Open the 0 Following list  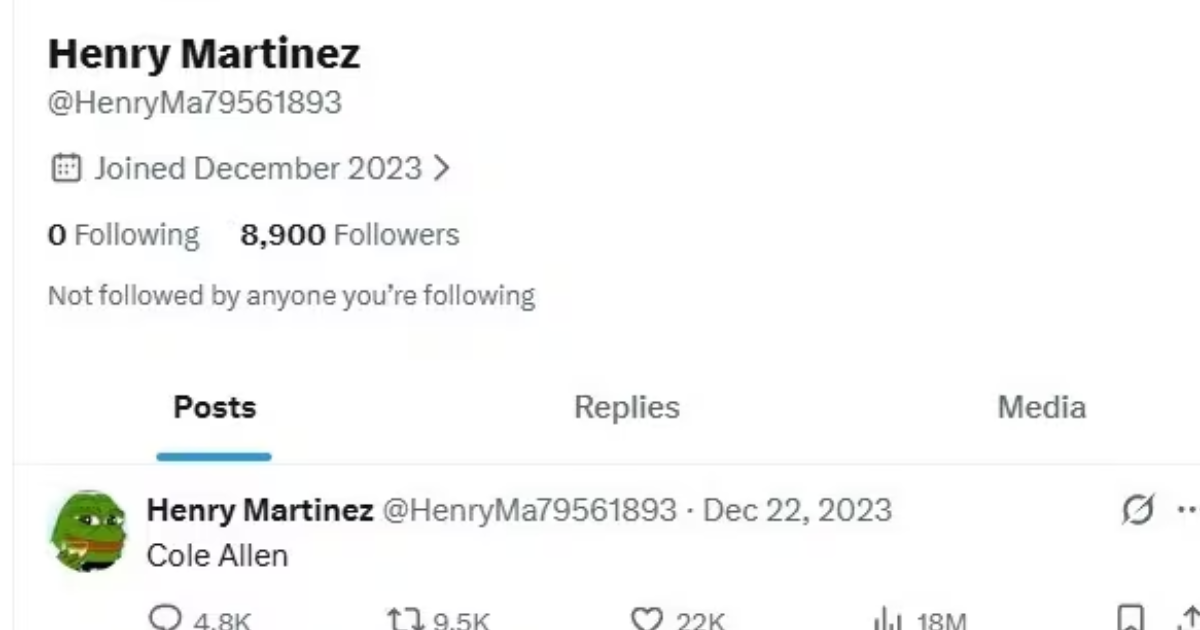pos(123,235)
